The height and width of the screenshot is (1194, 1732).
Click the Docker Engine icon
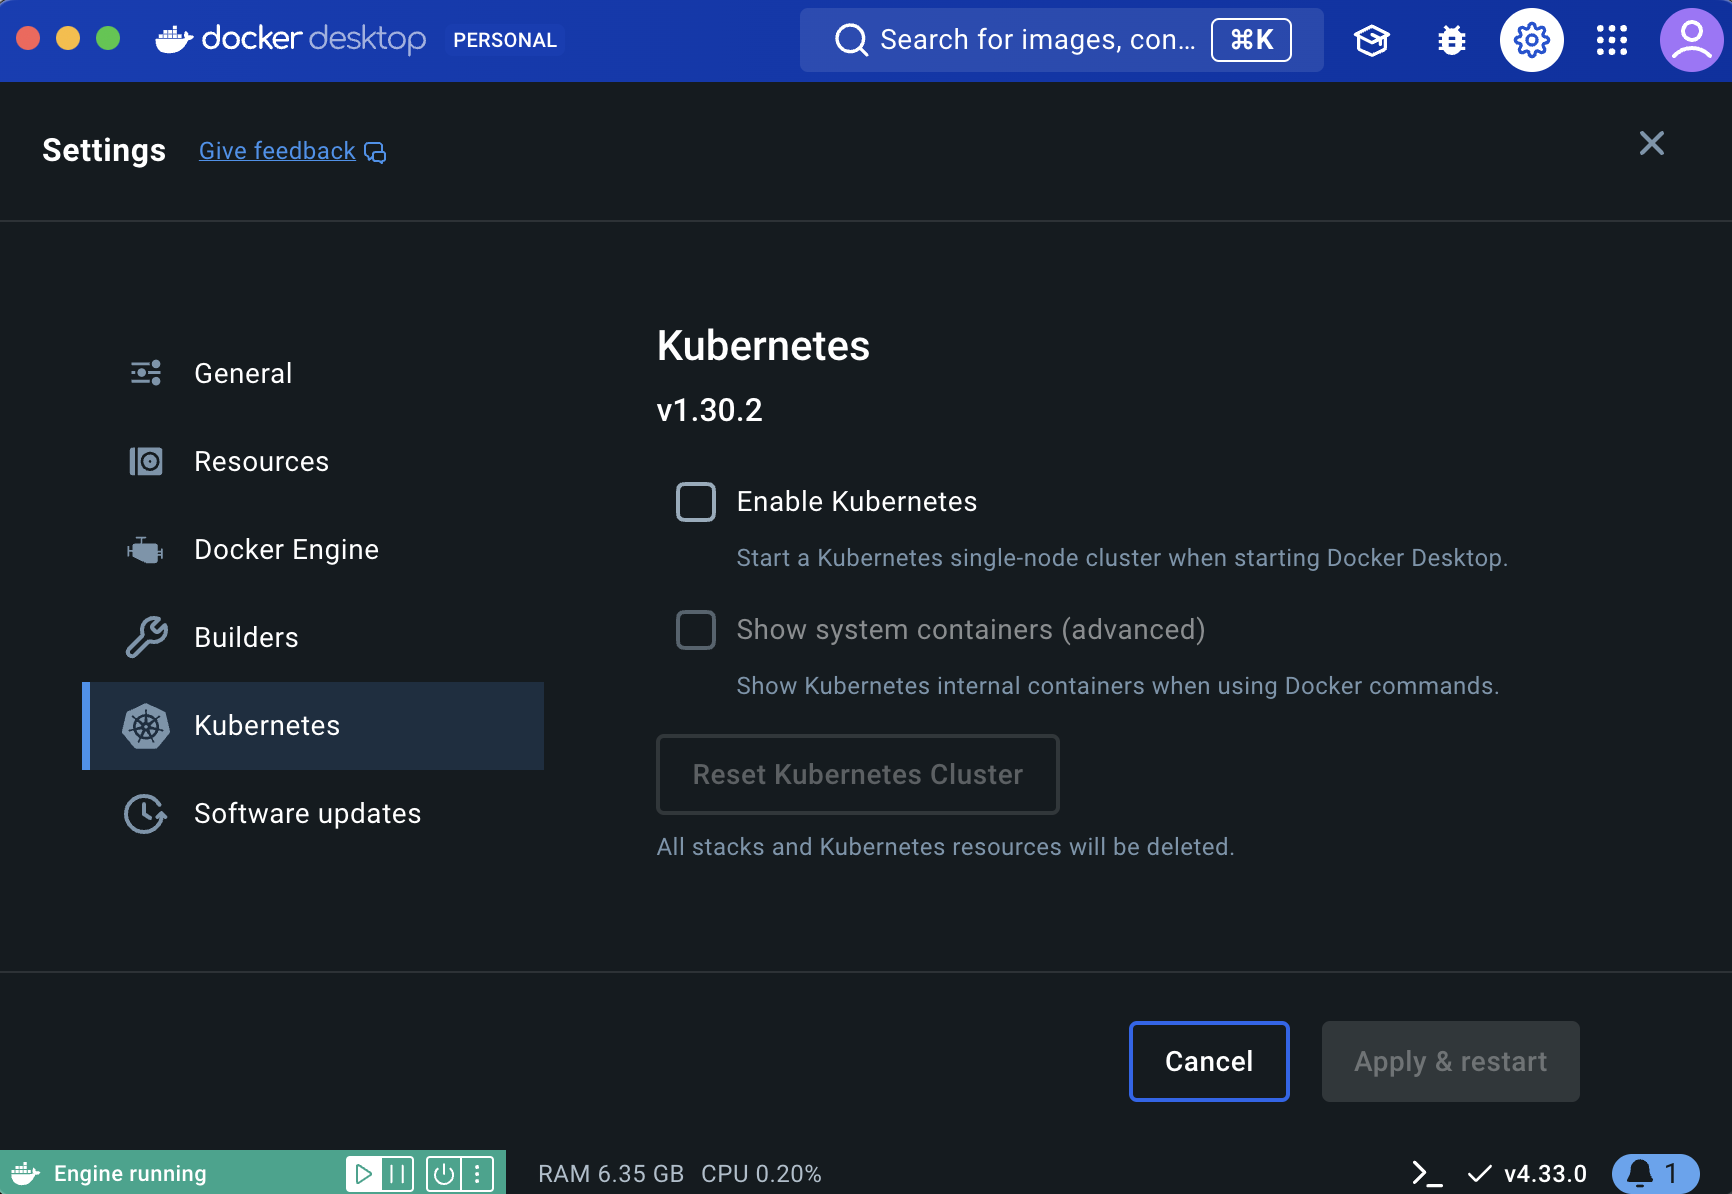pyautogui.click(x=146, y=549)
